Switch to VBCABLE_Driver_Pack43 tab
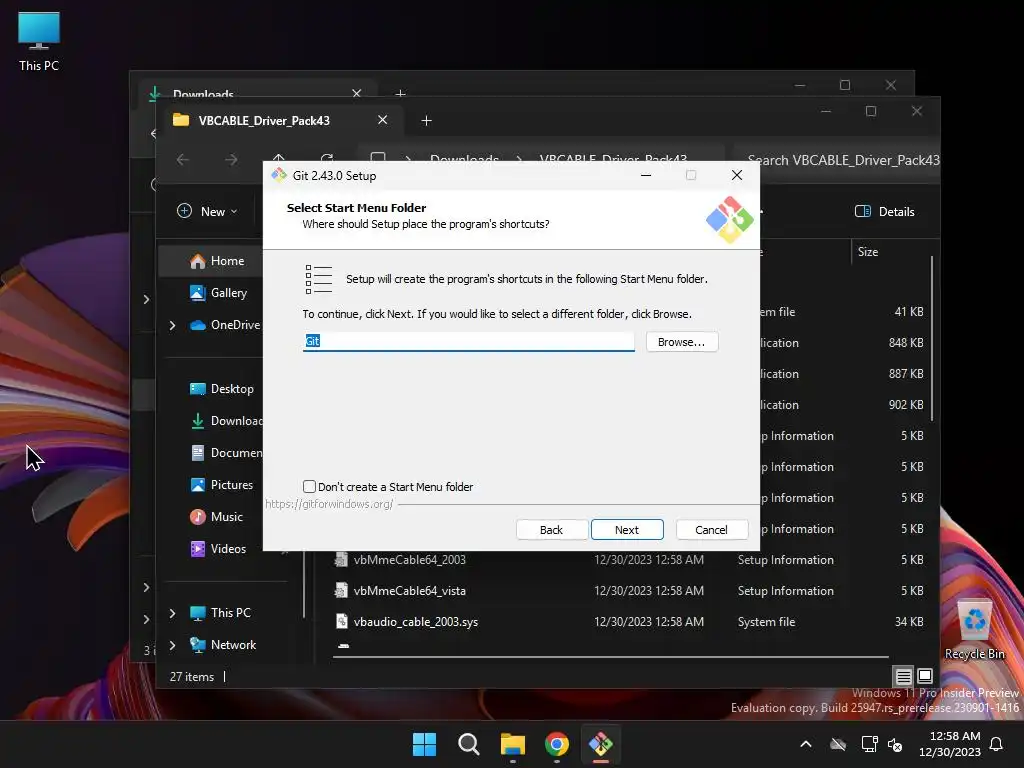Image resolution: width=1024 pixels, height=768 pixels. pos(264,121)
